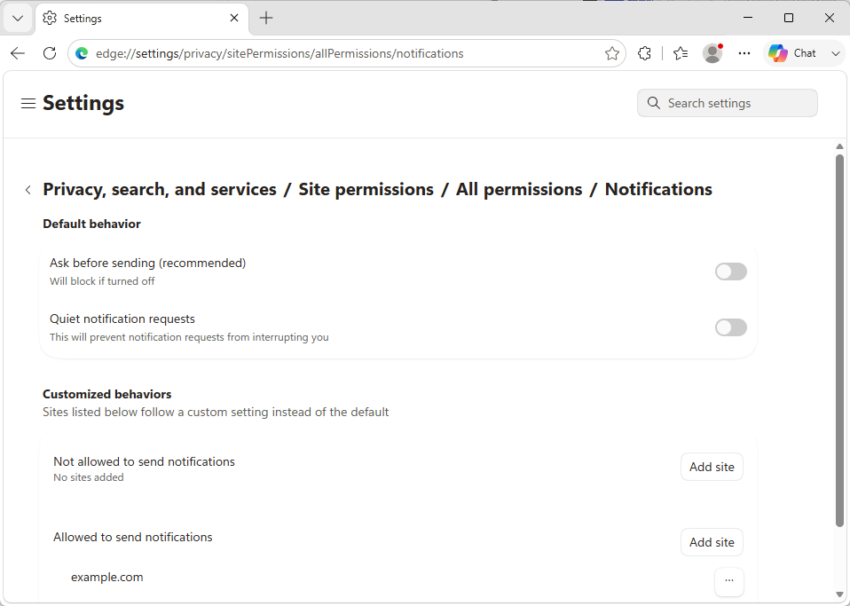The height and width of the screenshot is (606, 850).
Task: Click 'No sites added' text
Action: click(x=88, y=478)
